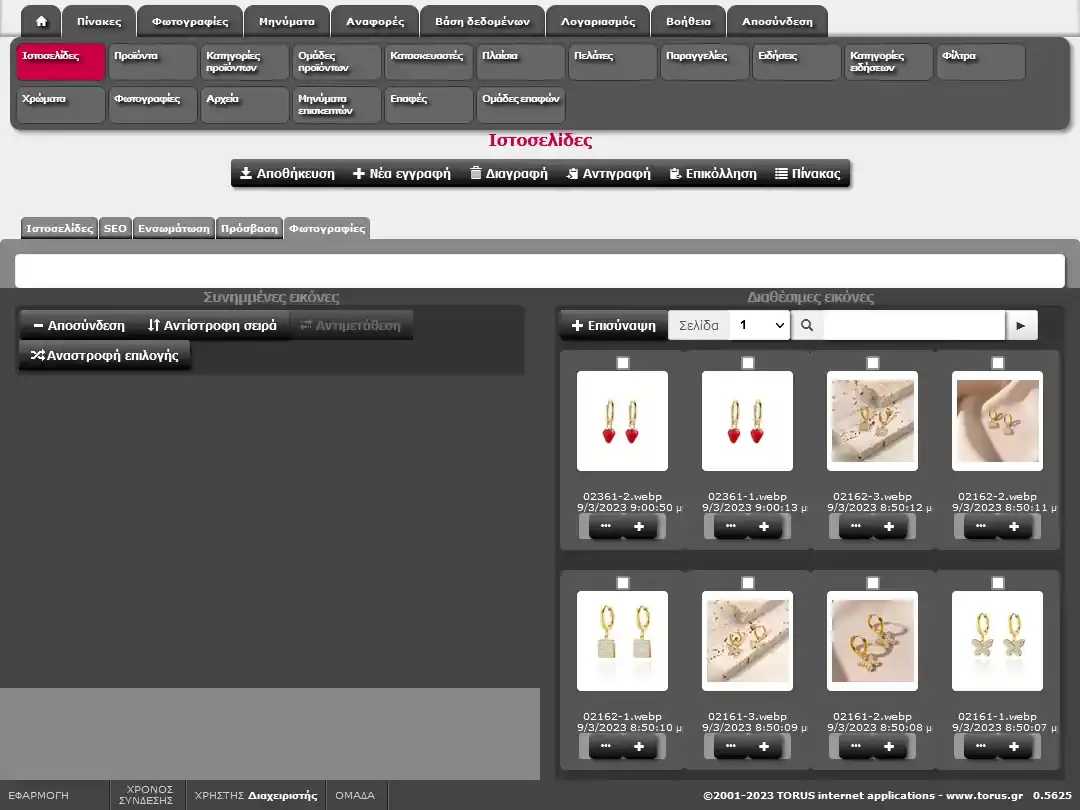Click plus icon under 02361-2.webp
Screen dimensions: 1080x810
[639, 527]
